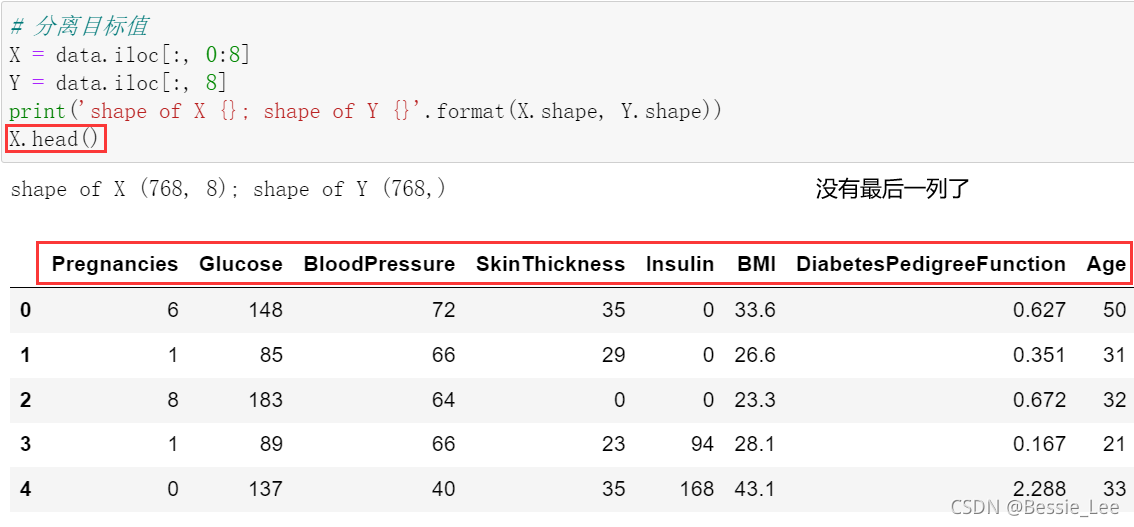Click the Y = data.iloc line
The width and height of the screenshot is (1134, 527).
[x=117, y=83]
